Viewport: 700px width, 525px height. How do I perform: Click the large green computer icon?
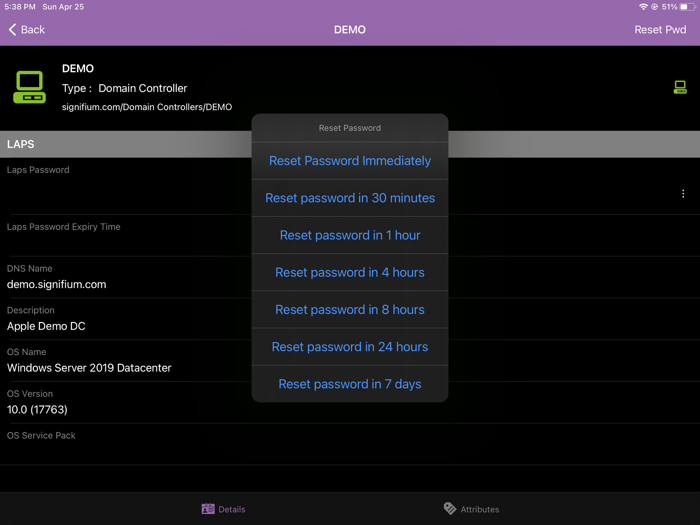point(29,87)
